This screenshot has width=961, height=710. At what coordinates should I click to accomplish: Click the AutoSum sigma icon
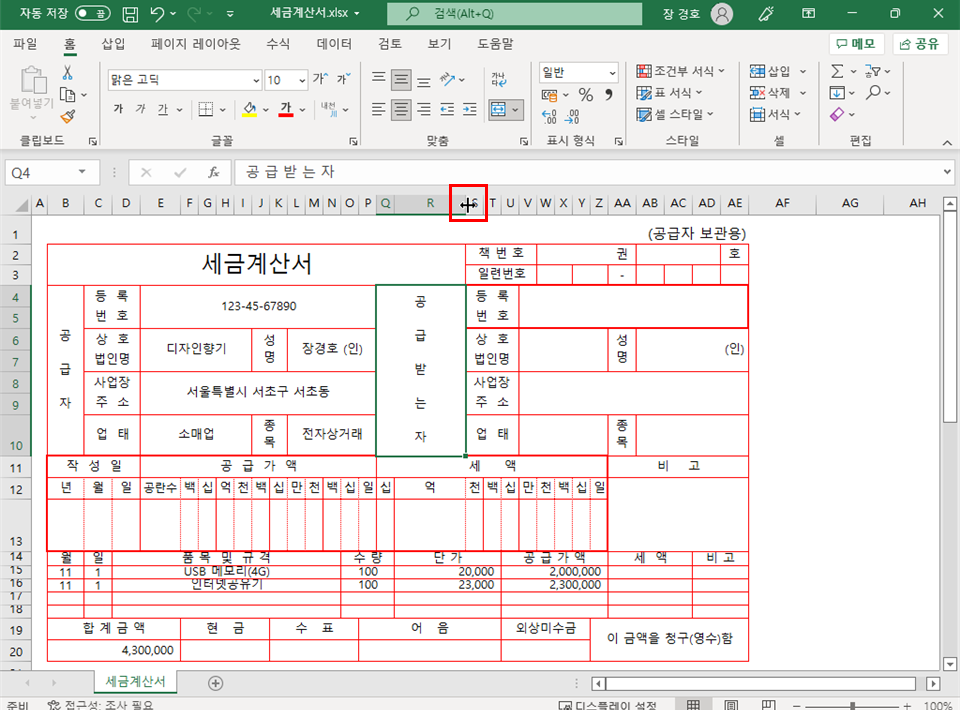[x=837, y=71]
